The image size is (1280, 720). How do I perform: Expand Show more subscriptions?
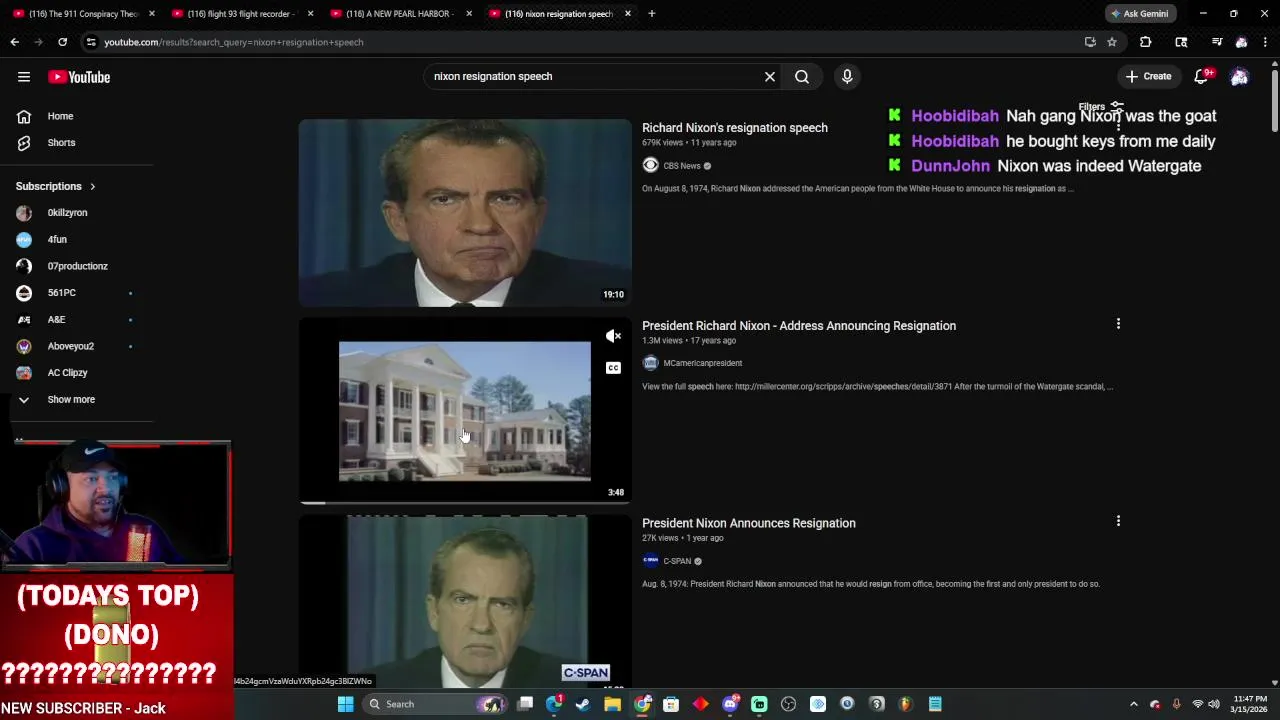click(71, 399)
